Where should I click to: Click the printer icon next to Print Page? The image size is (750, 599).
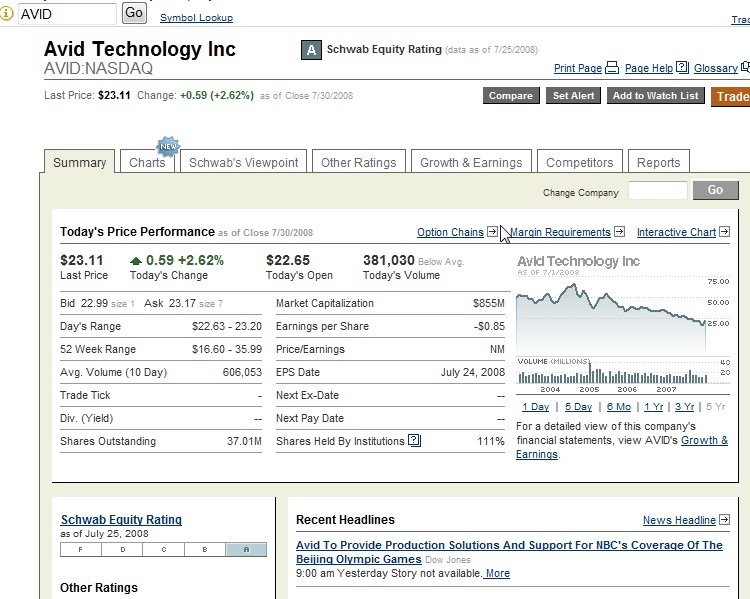[612, 67]
